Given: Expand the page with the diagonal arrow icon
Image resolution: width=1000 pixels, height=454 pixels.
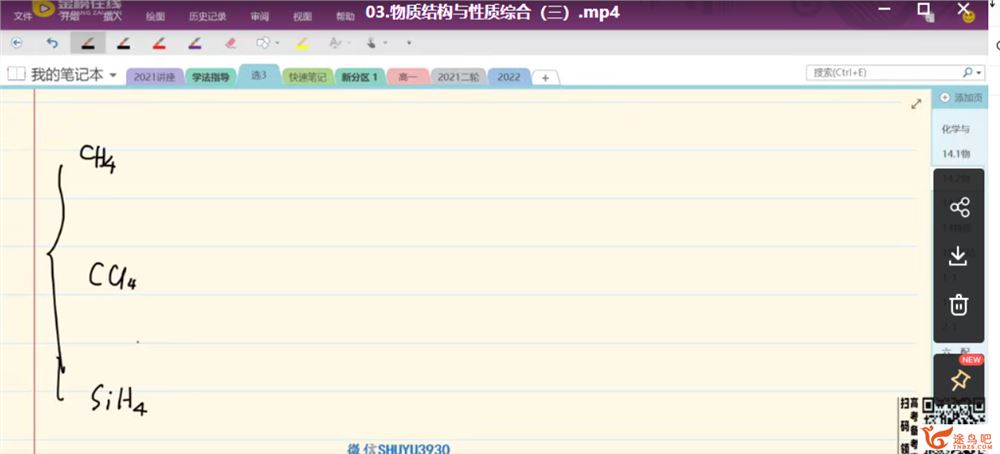Looking at the screenshot, I should (x=916, y=104).
